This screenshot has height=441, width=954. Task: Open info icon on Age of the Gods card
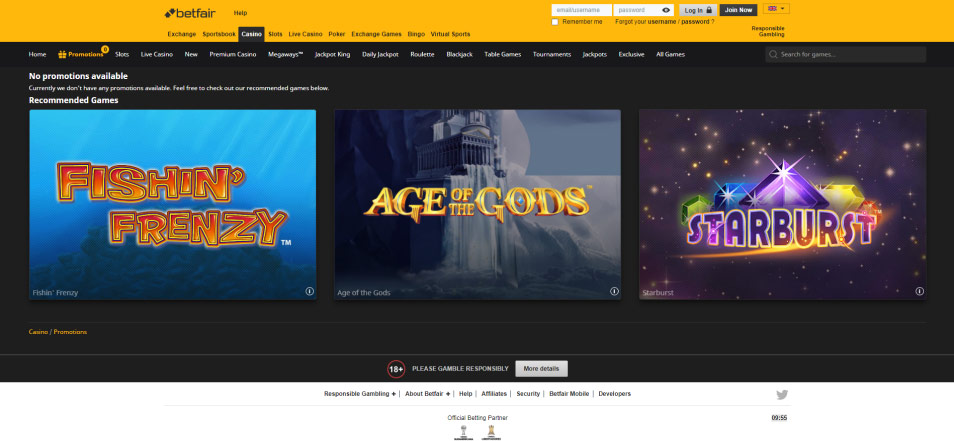pos(614,291)
